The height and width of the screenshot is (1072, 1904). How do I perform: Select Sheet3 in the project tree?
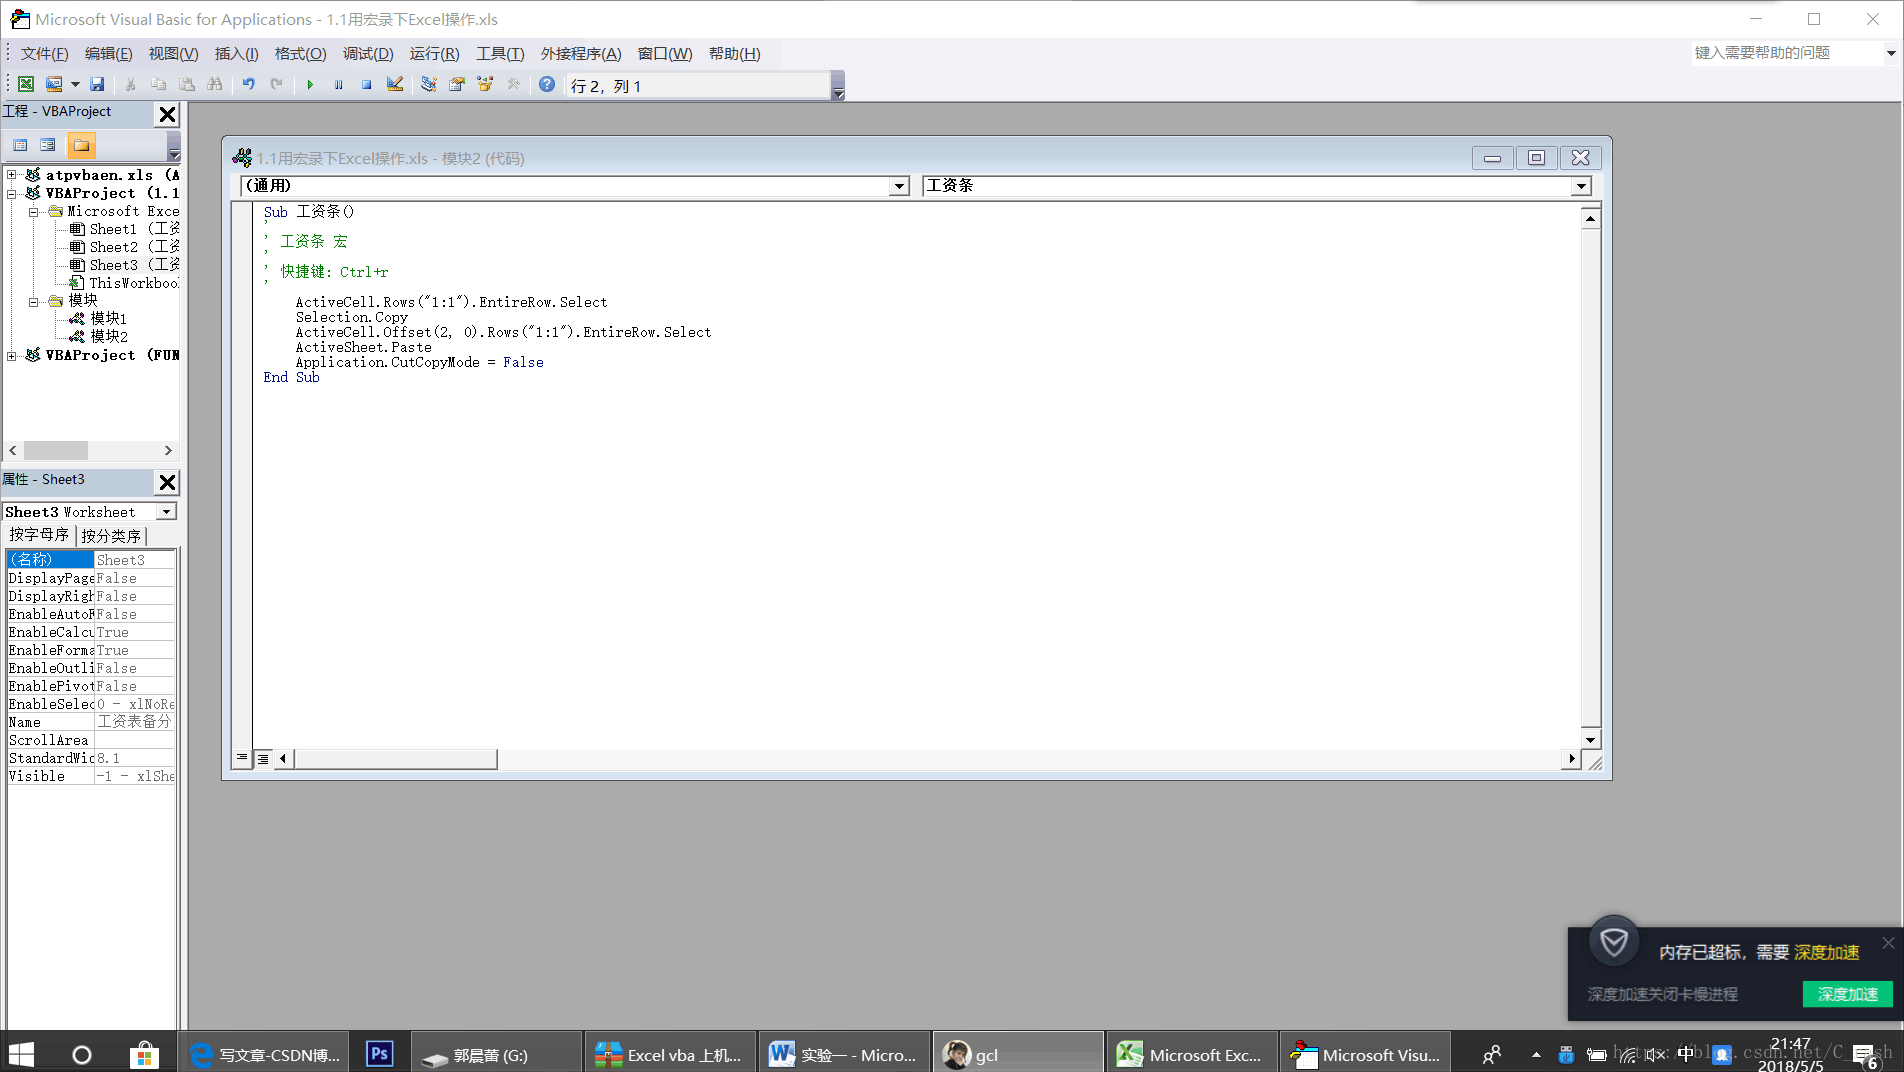point(124,265)
